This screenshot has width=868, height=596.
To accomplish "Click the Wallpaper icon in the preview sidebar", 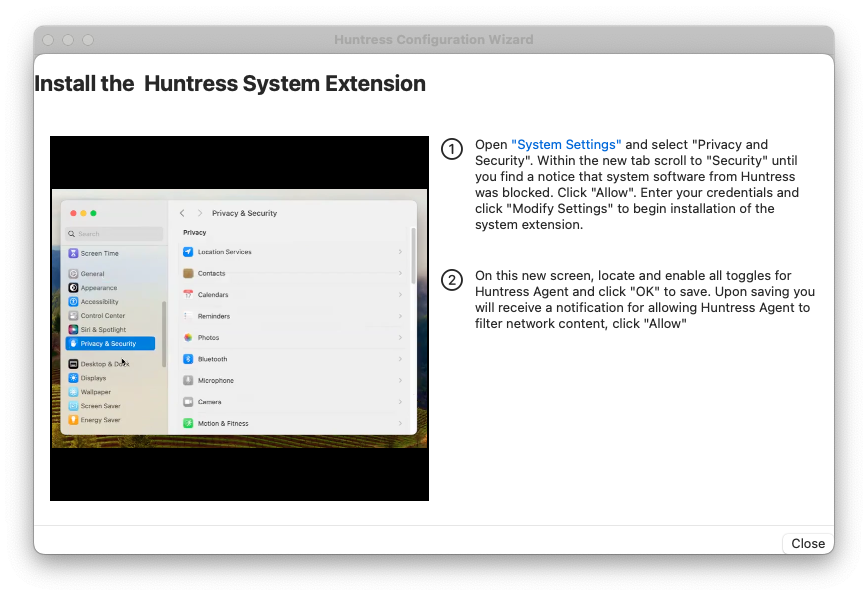I will point(73,392).
